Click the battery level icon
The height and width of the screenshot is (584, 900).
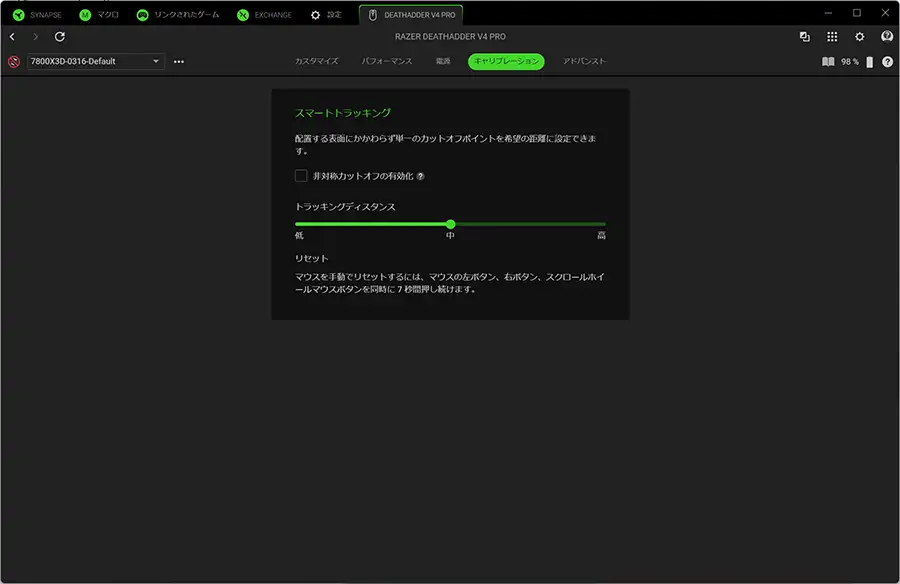pos(870,61)
